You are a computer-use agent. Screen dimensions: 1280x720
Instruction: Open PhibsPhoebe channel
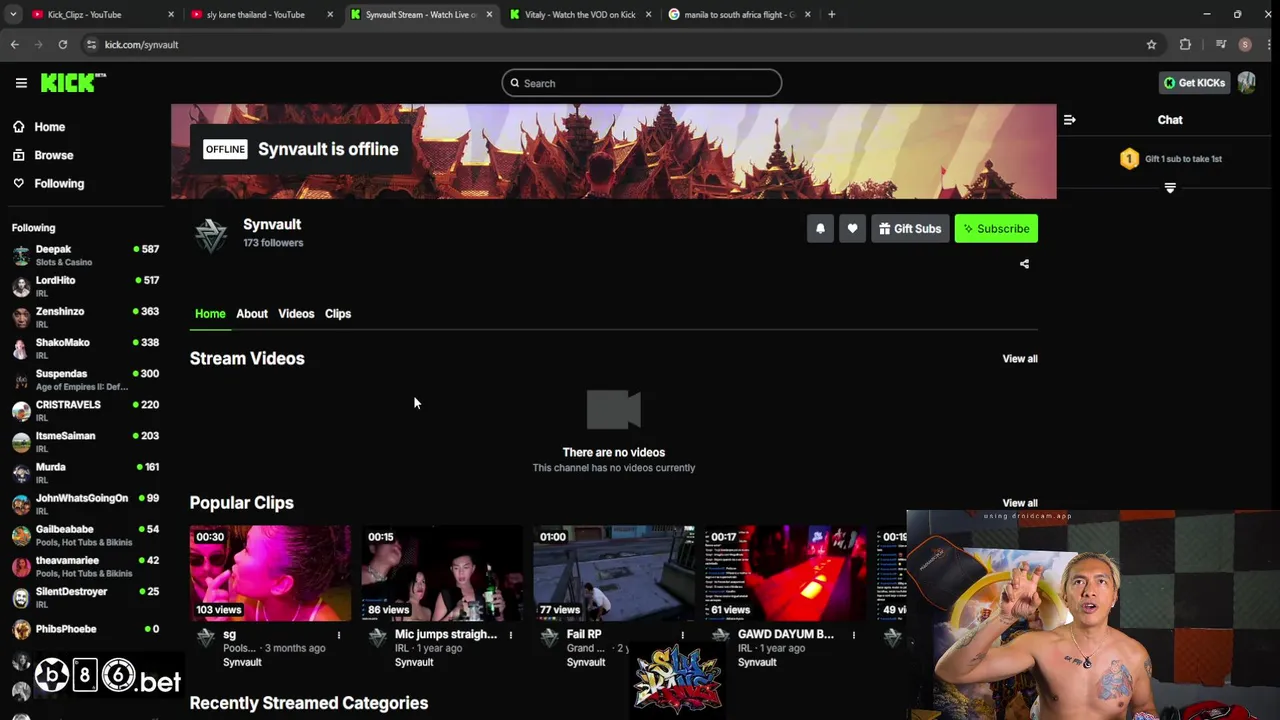[x=85, y=629]
